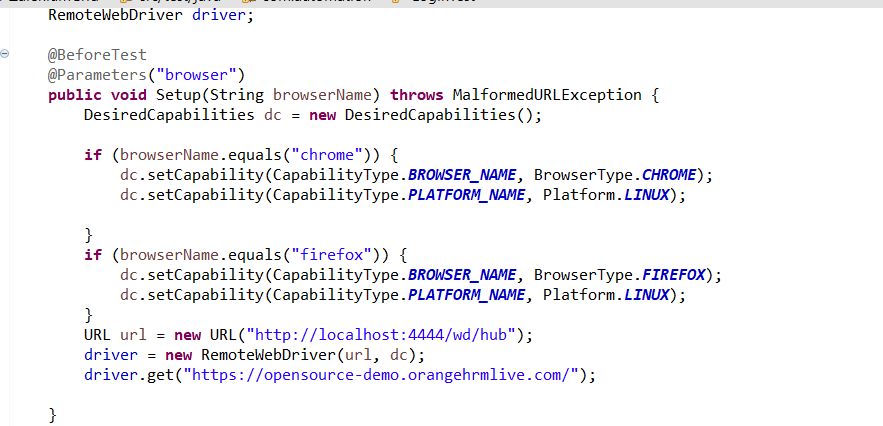Click the RemoteWebDriver type in the field declaration
This screenshot has height=426, width=883.
click(115, 15)
